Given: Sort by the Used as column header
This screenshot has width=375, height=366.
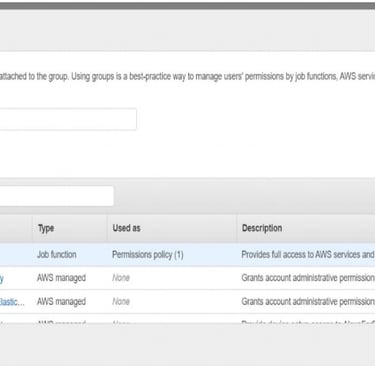Looking at the screenshot, I should coord(126,228).
